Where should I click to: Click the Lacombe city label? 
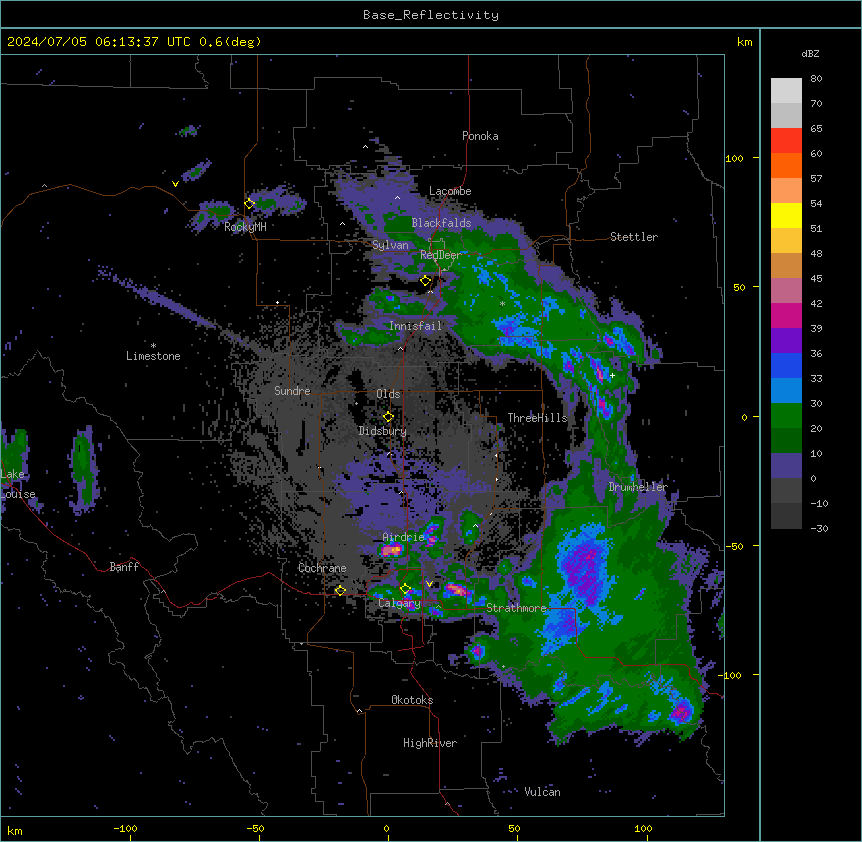(450, 191)
